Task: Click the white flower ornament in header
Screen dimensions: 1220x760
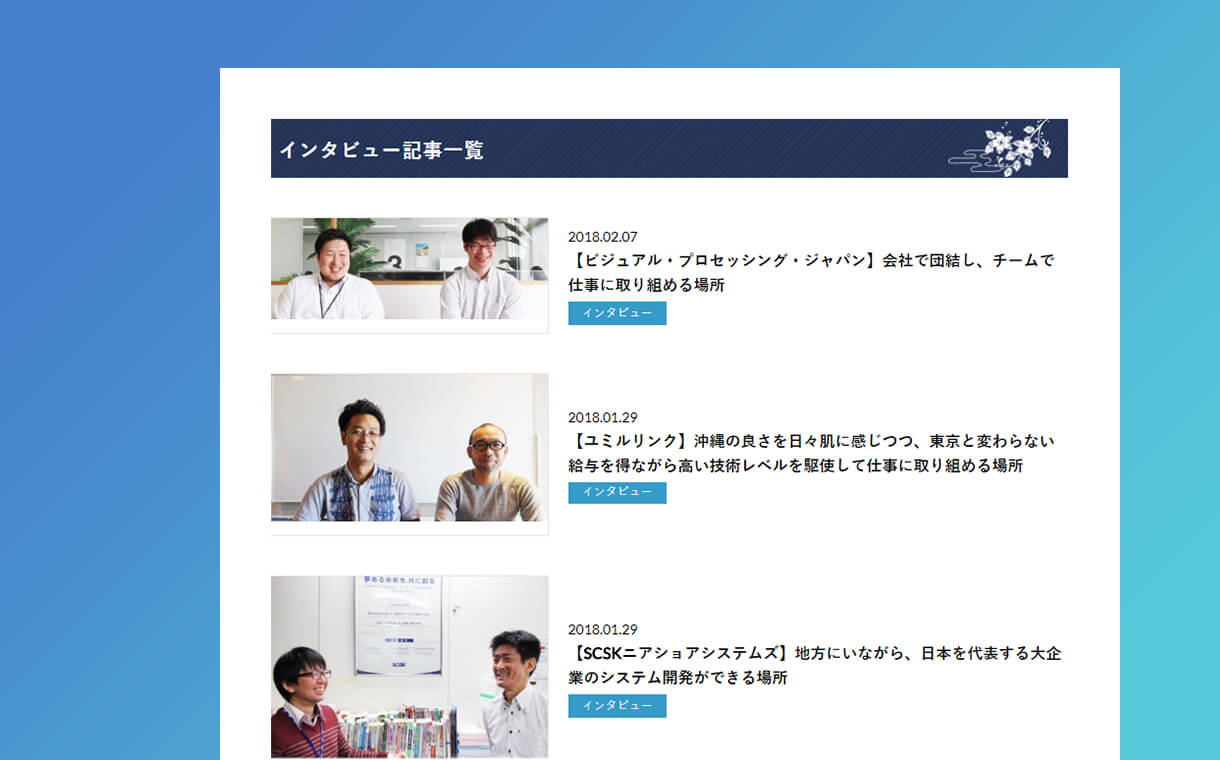Action: (x=1012, y=146)
